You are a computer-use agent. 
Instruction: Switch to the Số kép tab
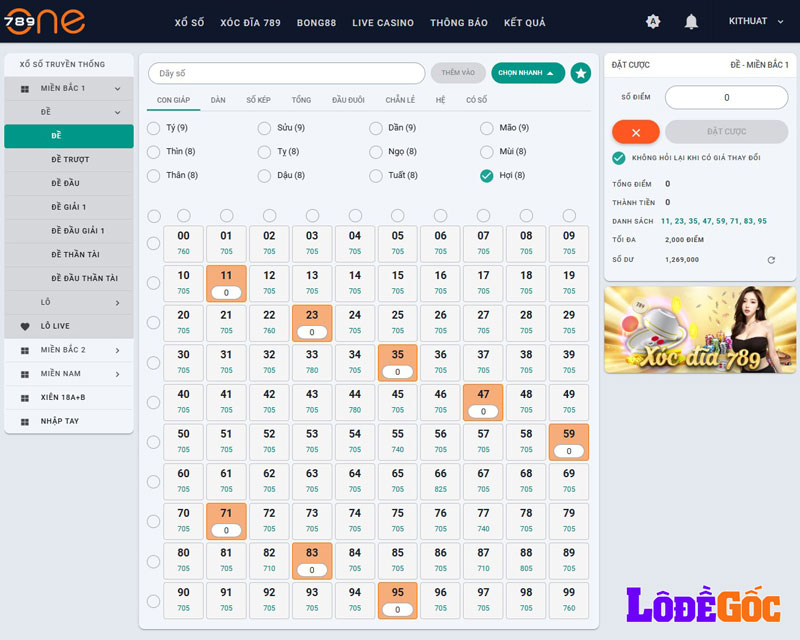click(x=258, y=101)
